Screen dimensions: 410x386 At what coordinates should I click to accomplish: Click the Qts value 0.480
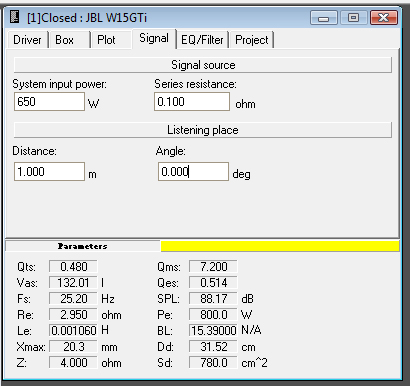point(73,267)
